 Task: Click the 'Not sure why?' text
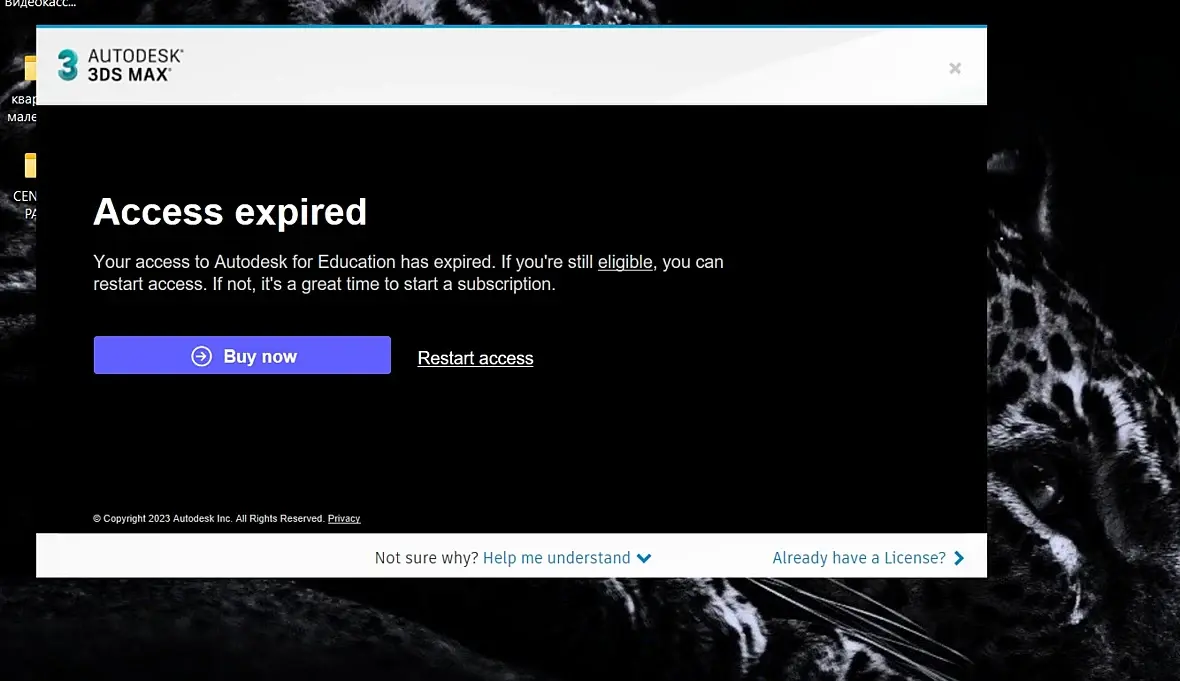pos(426,558)
